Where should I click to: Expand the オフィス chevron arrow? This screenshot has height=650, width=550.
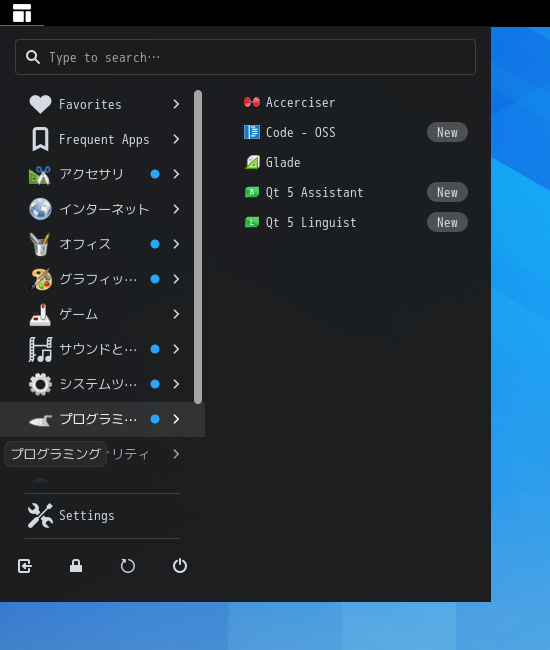coord(176,244)
